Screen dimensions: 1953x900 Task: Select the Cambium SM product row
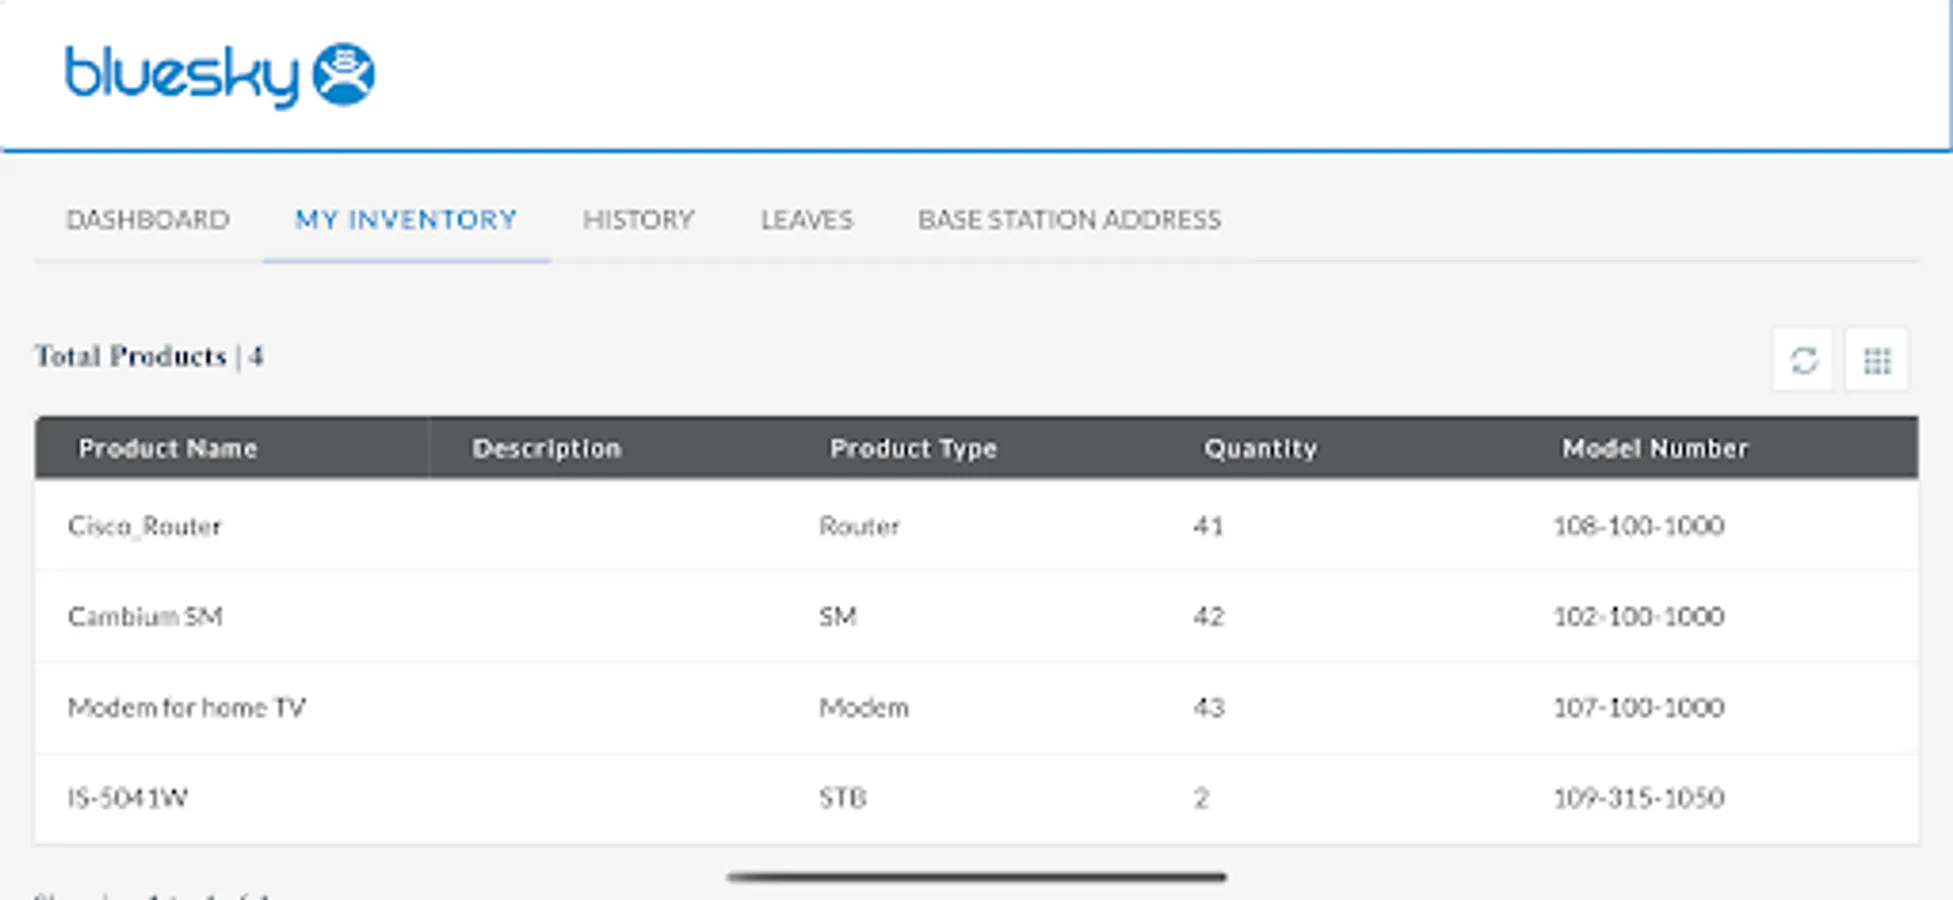(x=145, y=616)
